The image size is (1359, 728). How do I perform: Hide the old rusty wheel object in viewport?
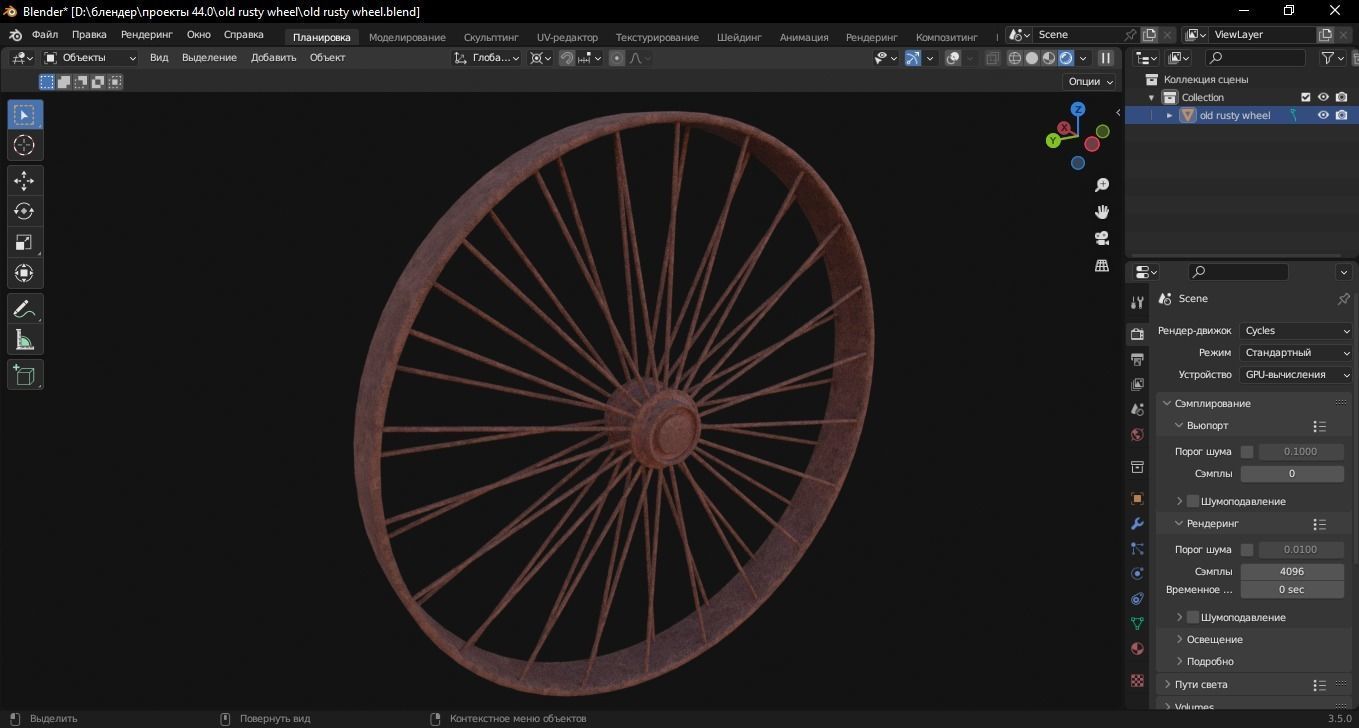click(x=1323, y=114)
